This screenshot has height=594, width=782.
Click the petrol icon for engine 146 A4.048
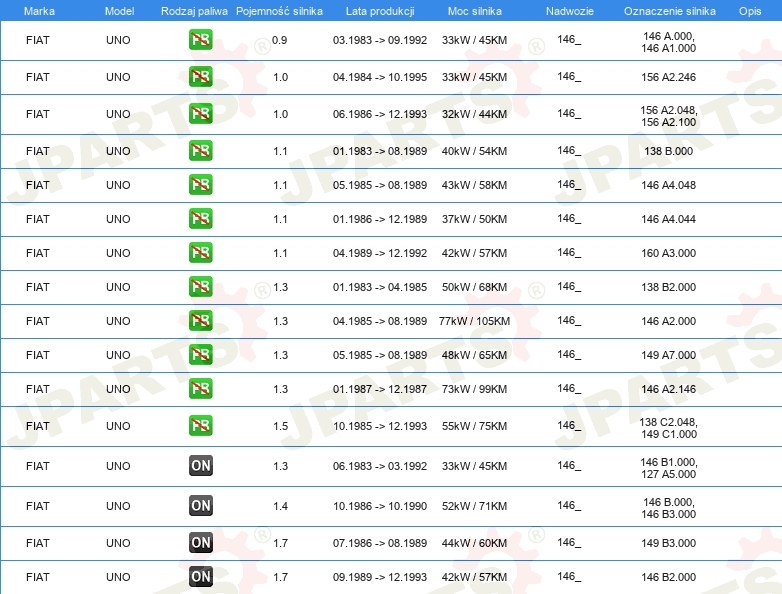(200, 185)
